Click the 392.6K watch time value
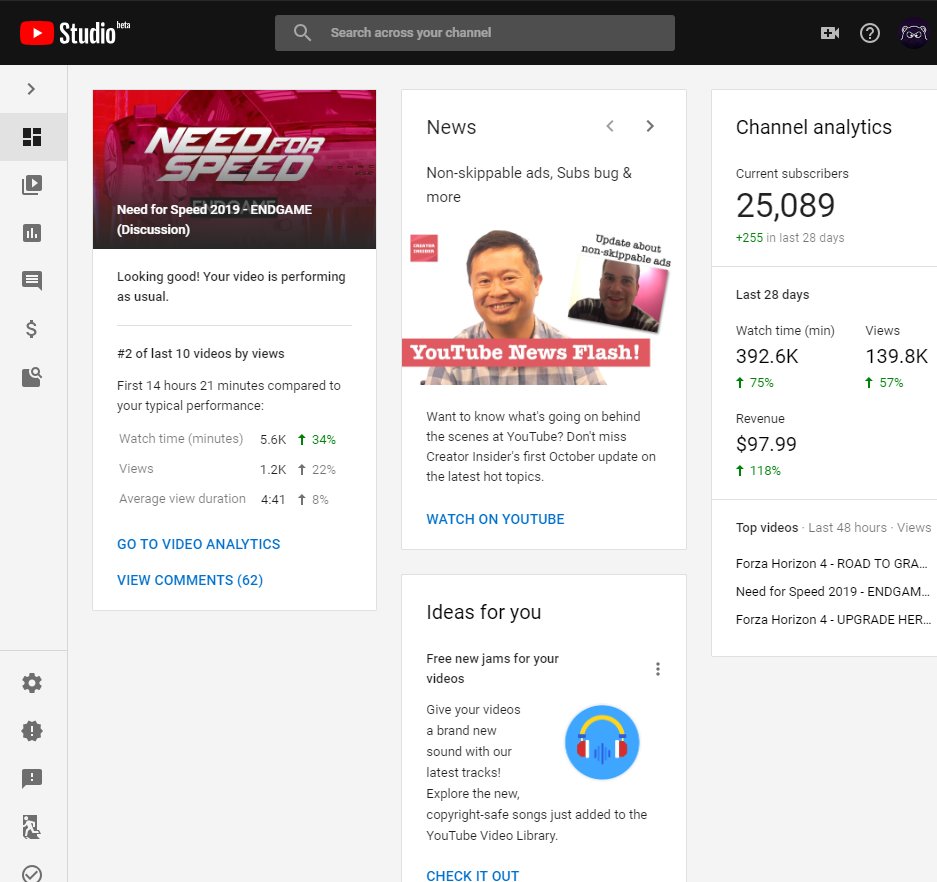937x882 pixels. click(767, 356)
